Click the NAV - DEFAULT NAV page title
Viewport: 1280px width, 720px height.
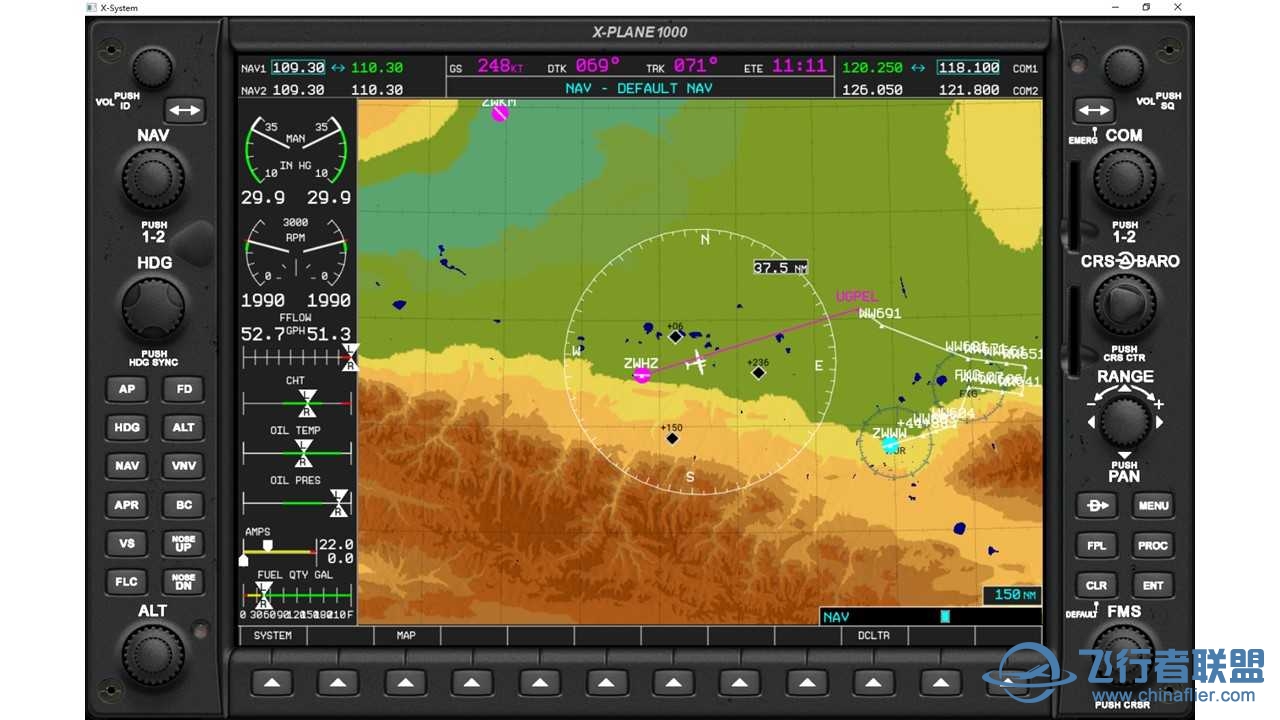click(639, 88)
